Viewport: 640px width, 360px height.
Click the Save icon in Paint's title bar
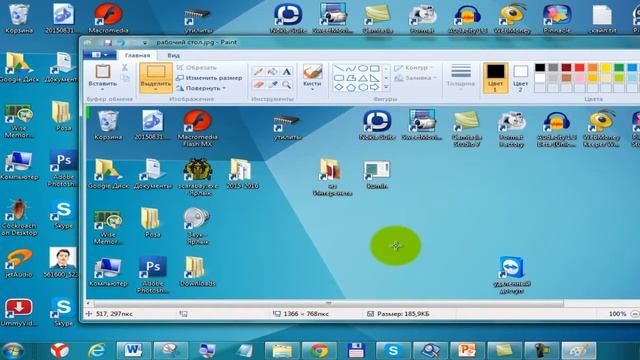[107, 42]
